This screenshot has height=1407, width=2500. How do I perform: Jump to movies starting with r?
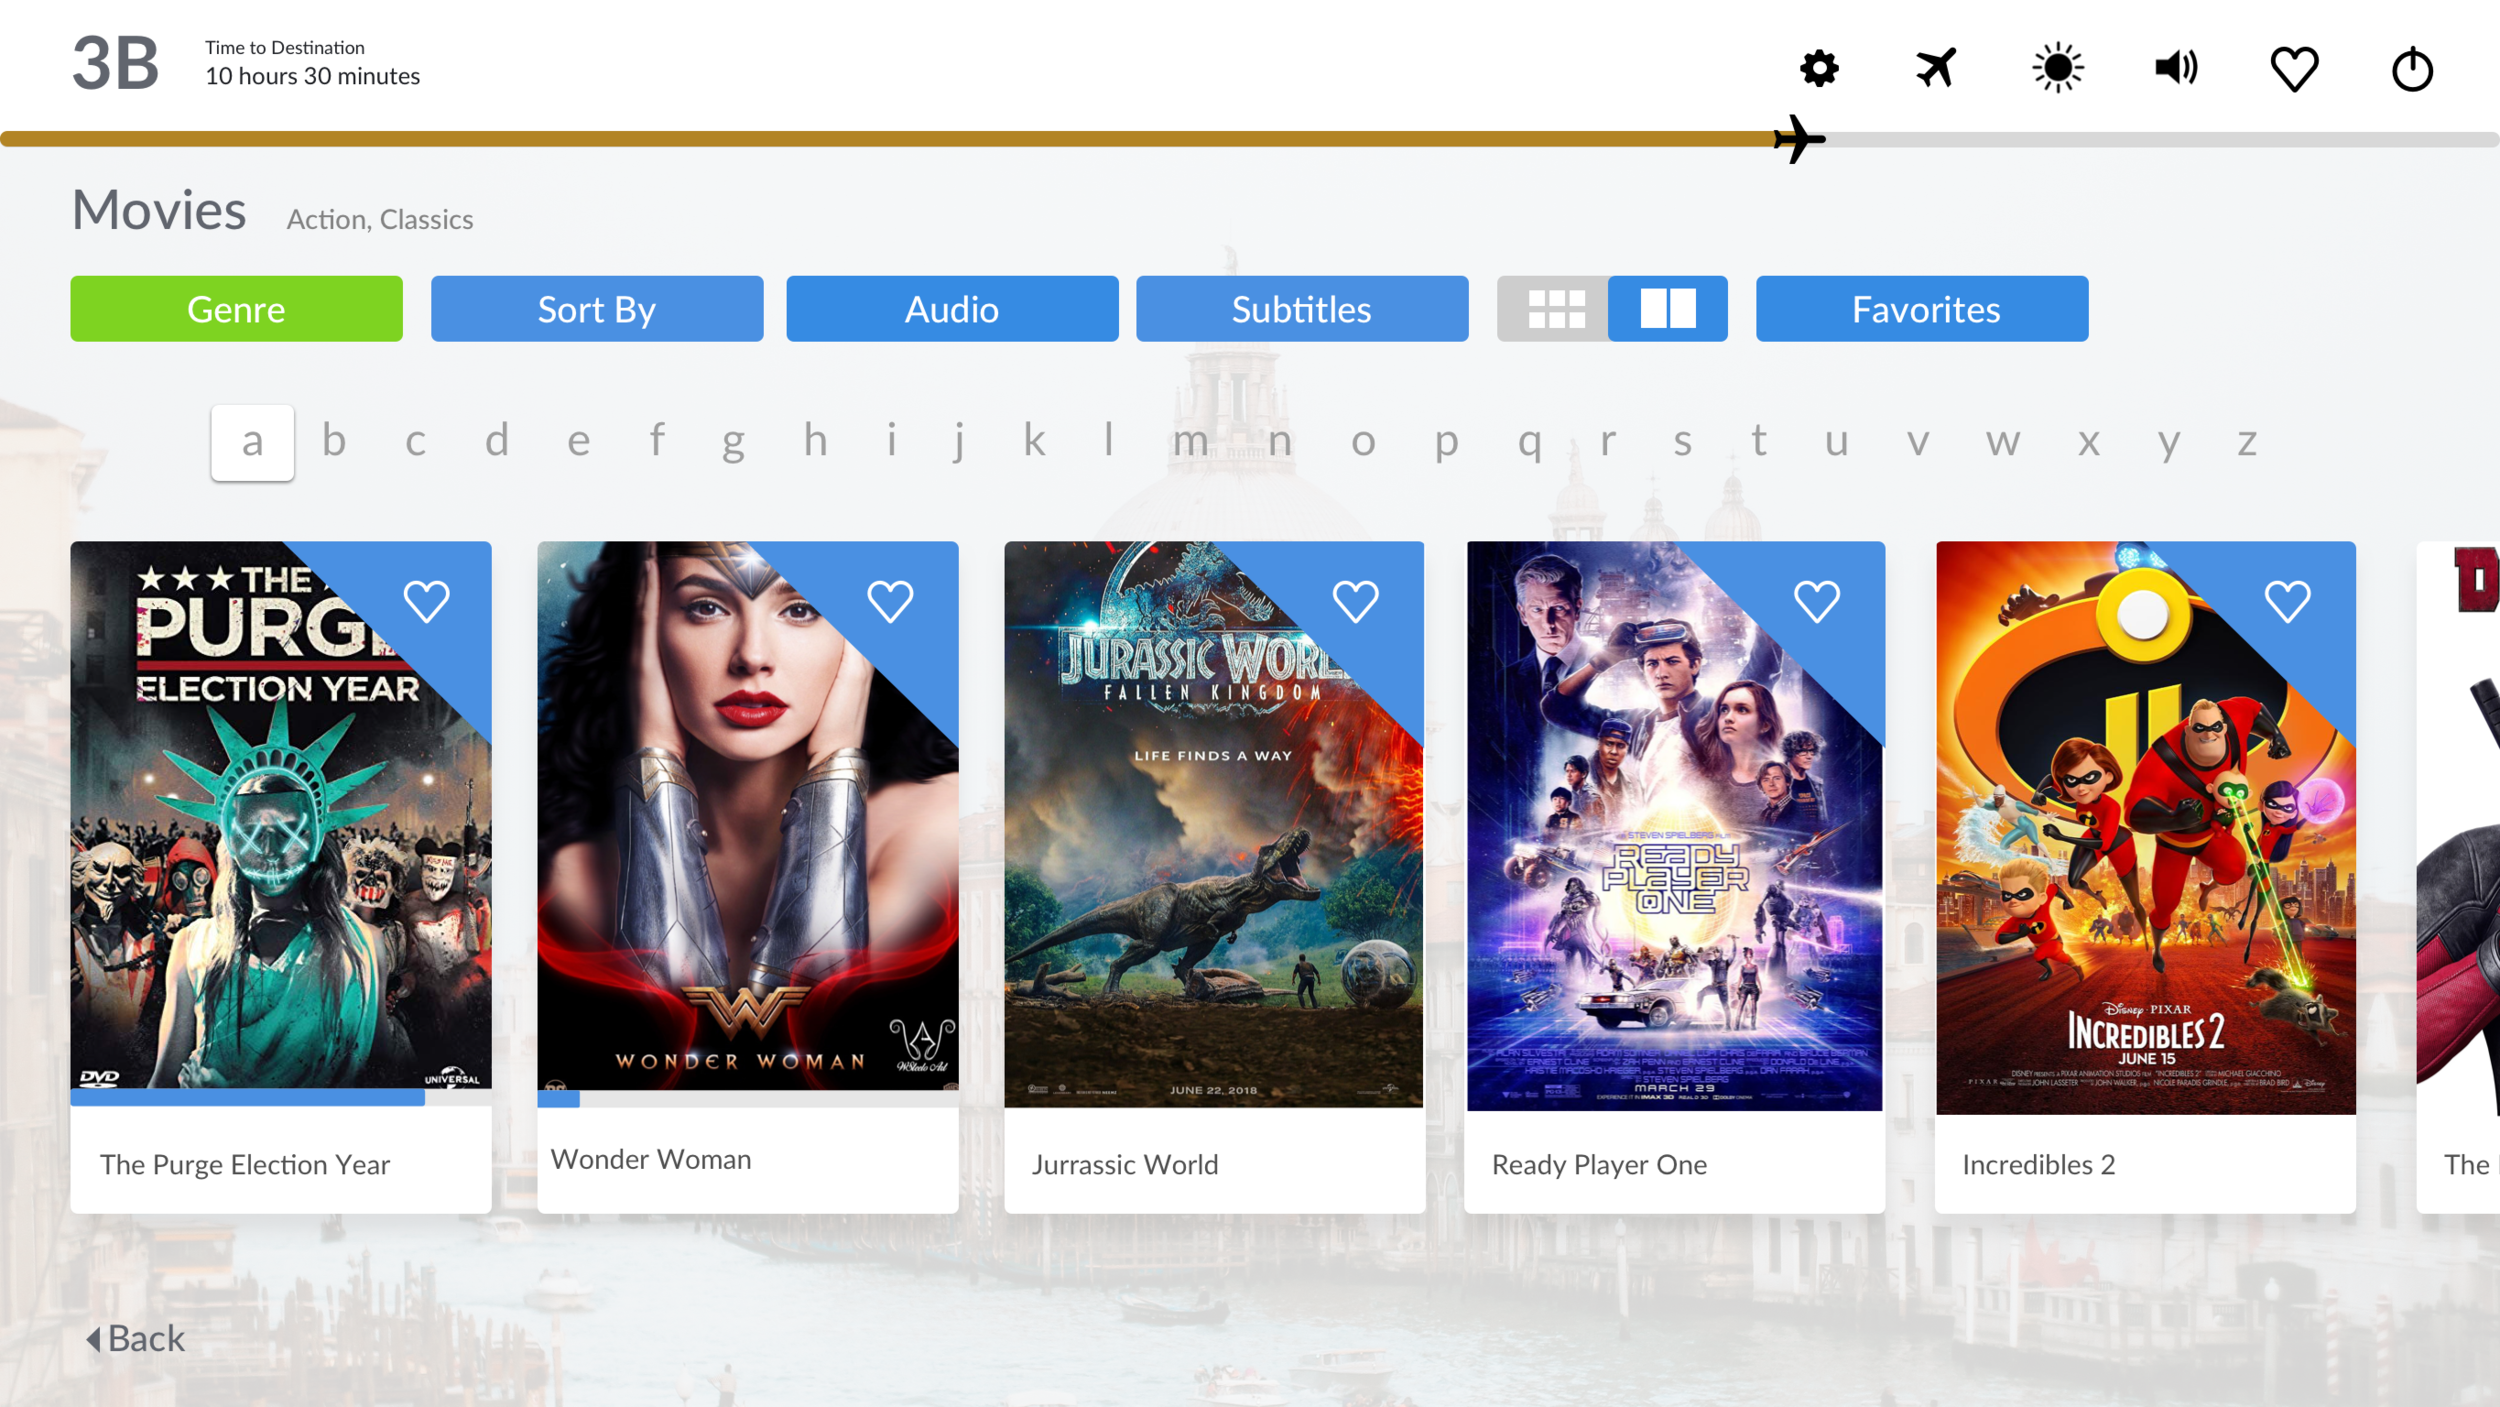(1608, 442)
